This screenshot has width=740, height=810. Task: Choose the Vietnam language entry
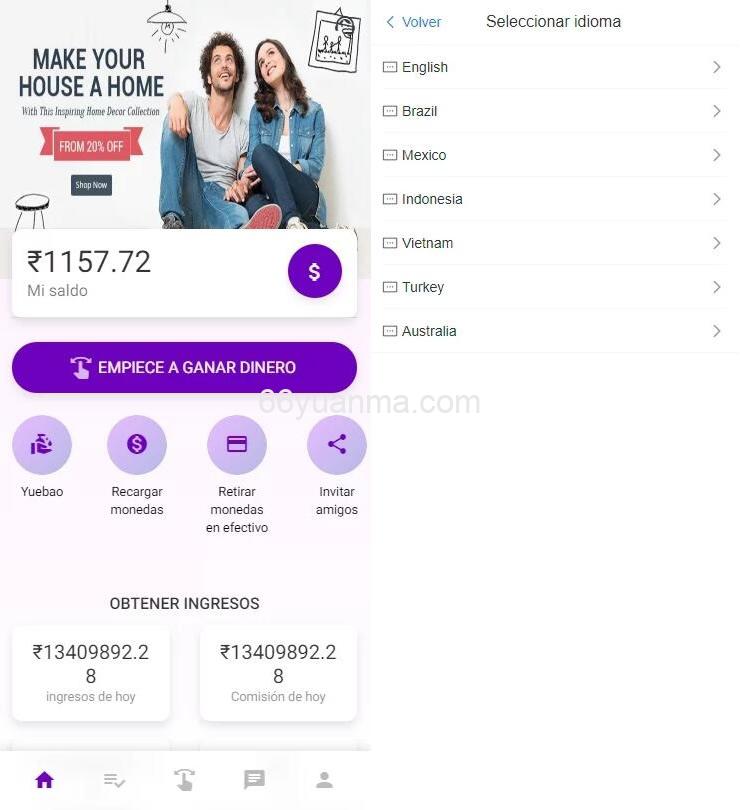click(555, 243)
